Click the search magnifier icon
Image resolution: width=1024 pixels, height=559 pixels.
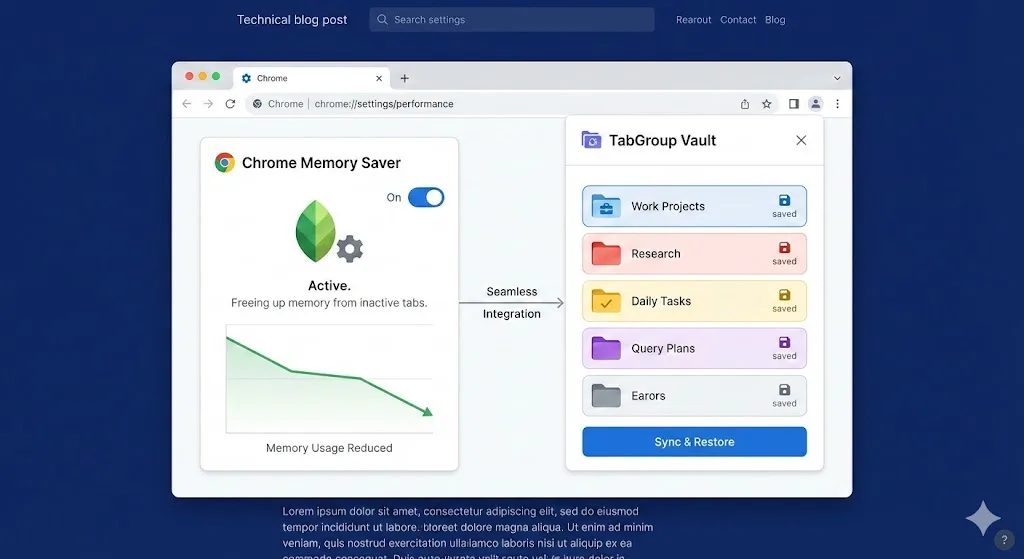[383, 20]
